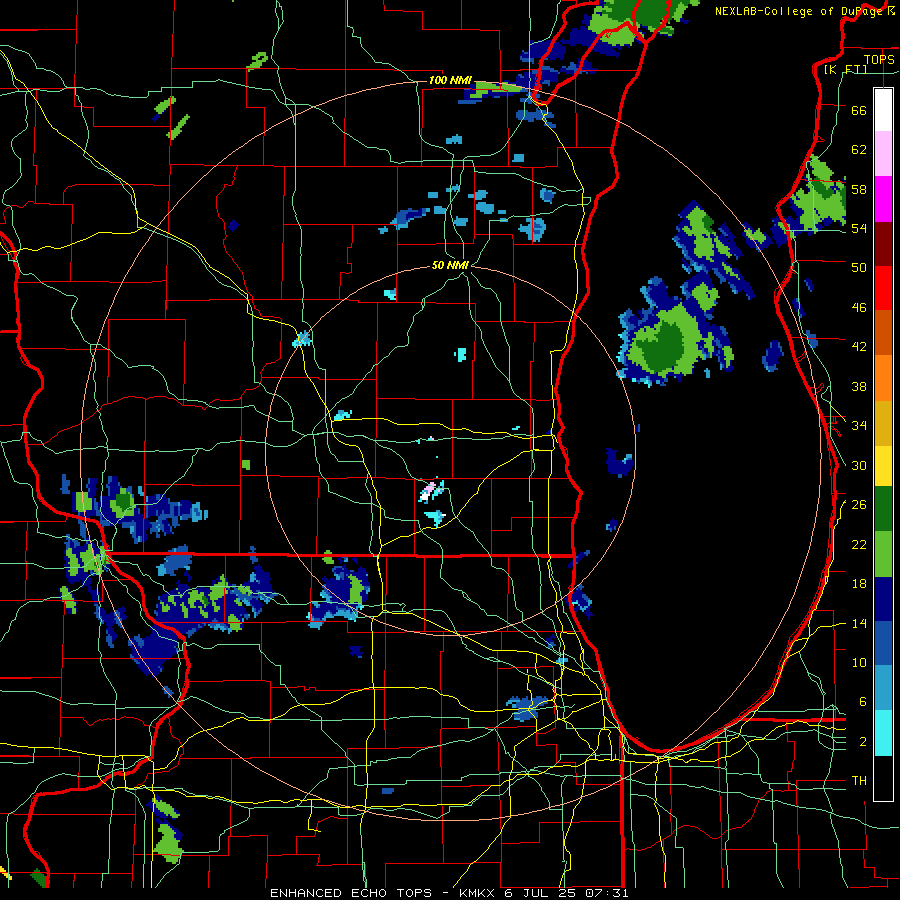This screenshot has width=900, height=900.
Task: Click the 50 NMI range ring label
Action: 450,265
